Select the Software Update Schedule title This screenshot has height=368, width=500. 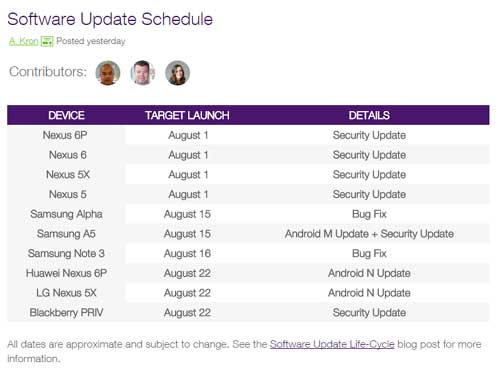tap(110, 19)
